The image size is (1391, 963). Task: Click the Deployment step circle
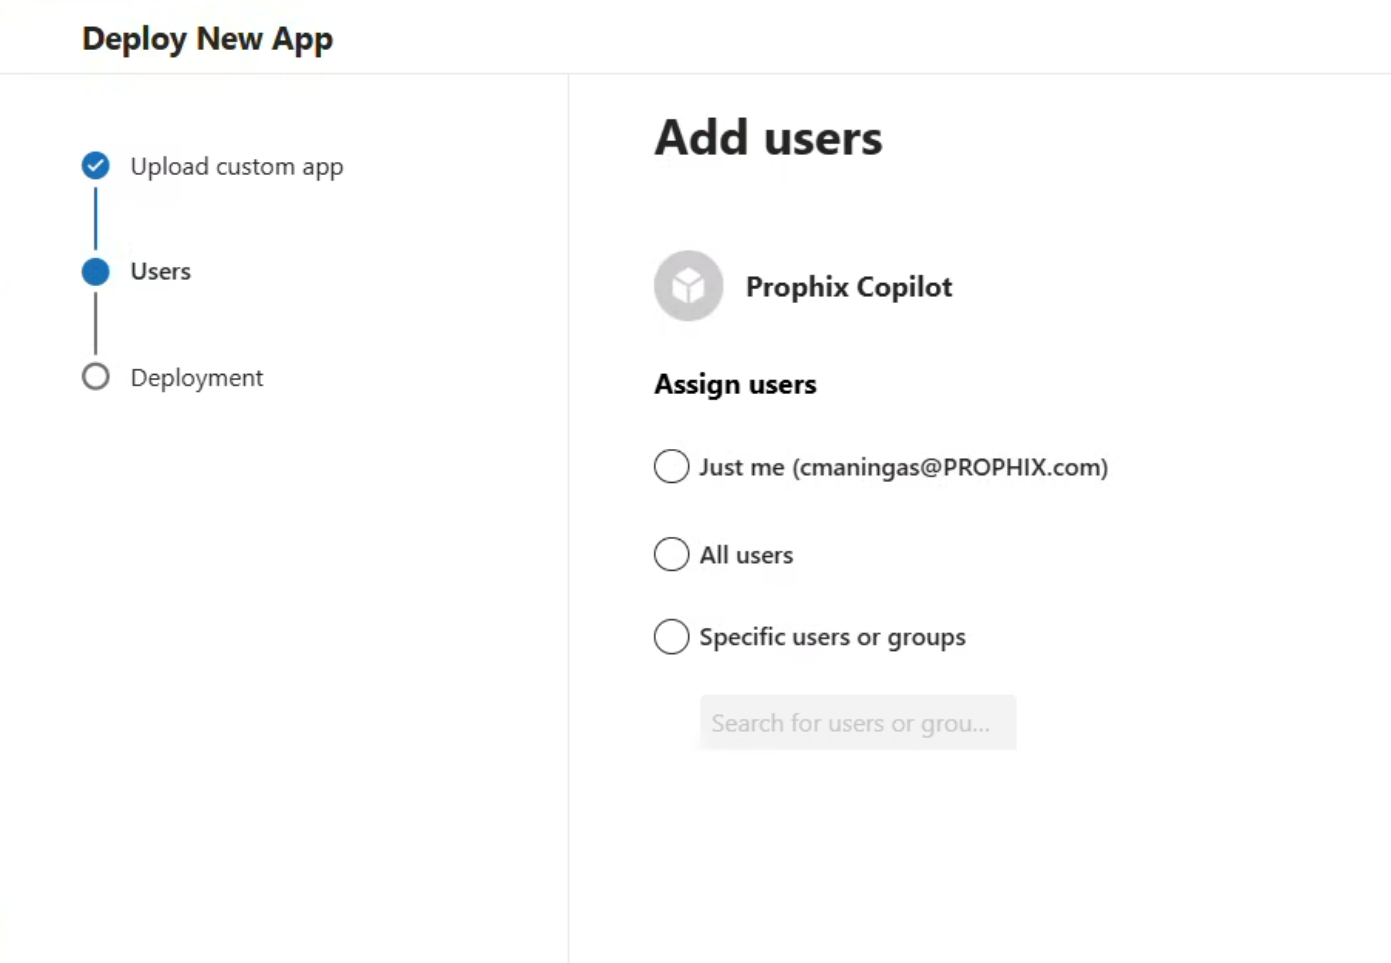point(96,377)
